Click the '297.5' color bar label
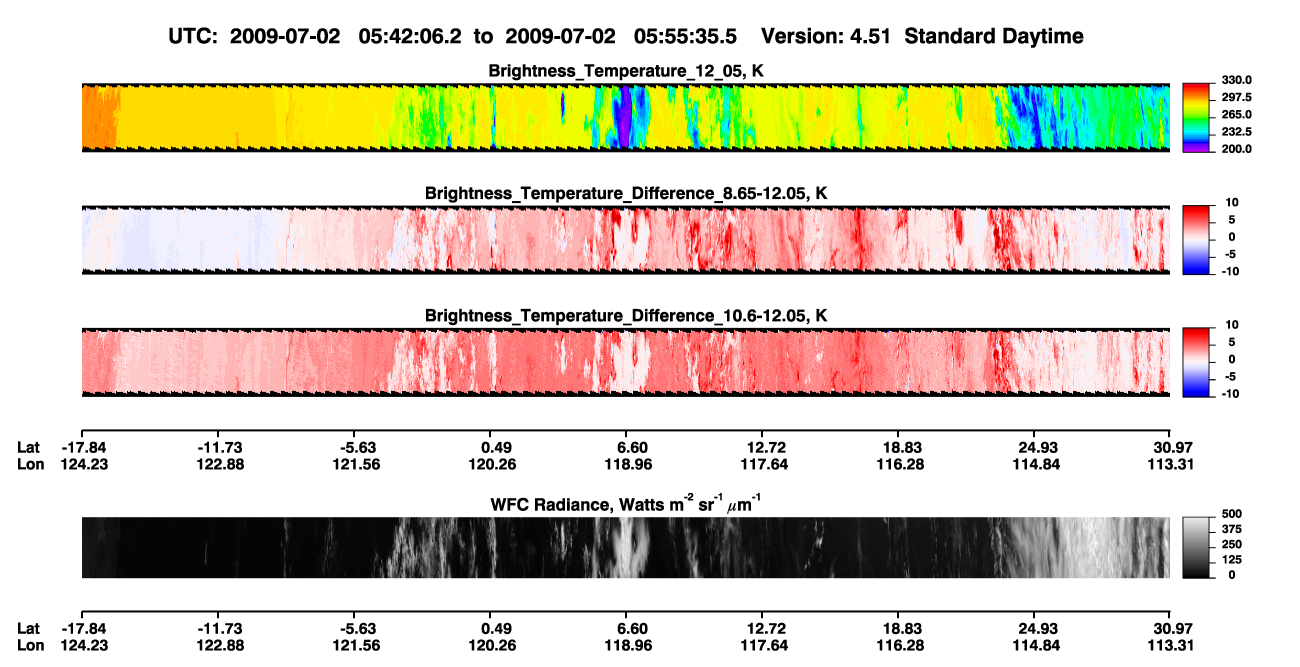 [x=1237, y=97]
